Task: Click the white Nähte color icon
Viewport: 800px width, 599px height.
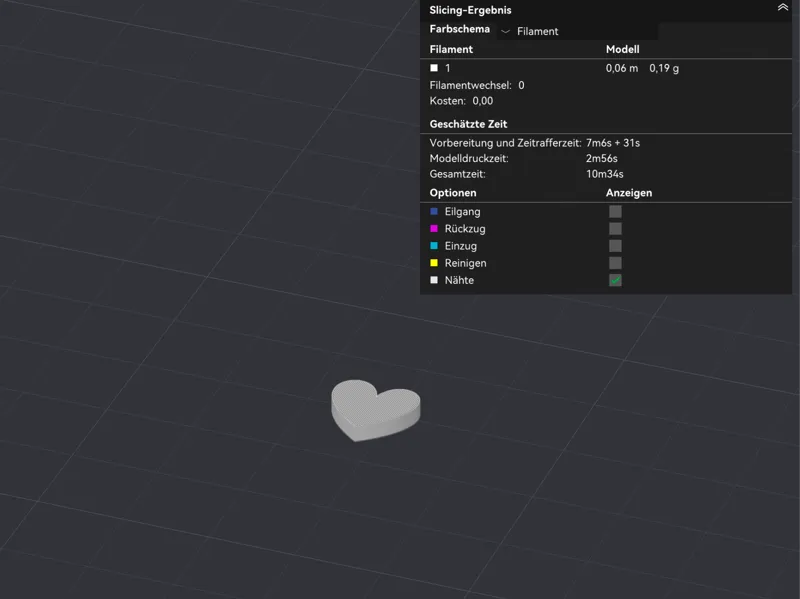Action: (x=434, y=280)
